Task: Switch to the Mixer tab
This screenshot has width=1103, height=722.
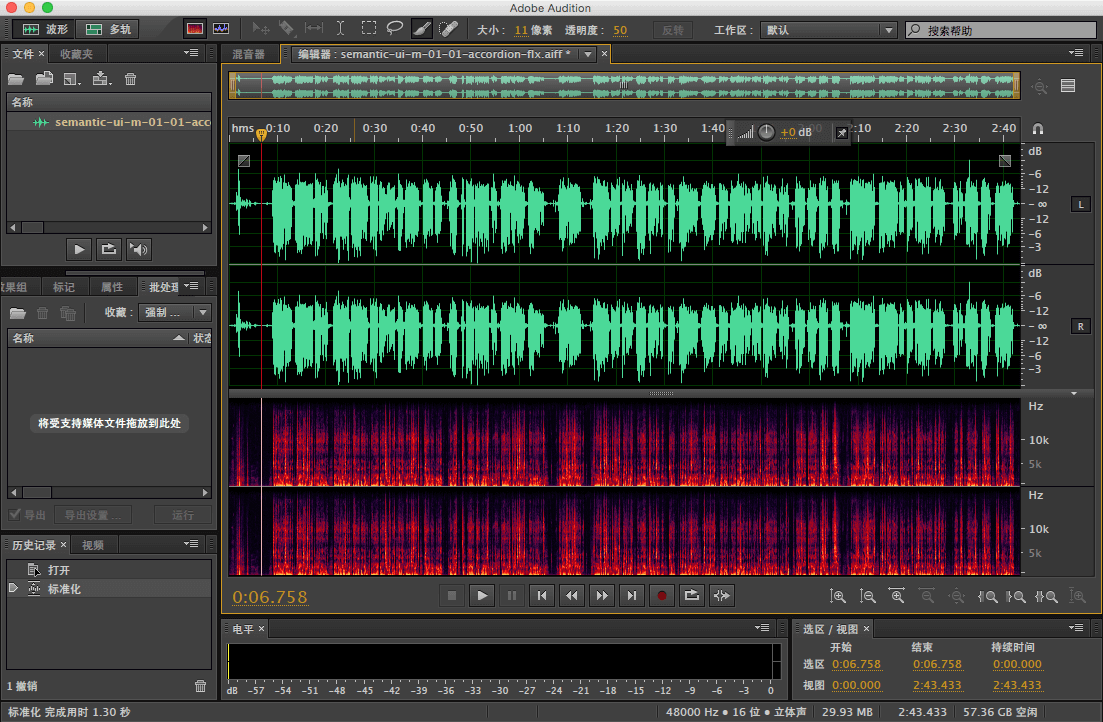Action: coord(248,54)
